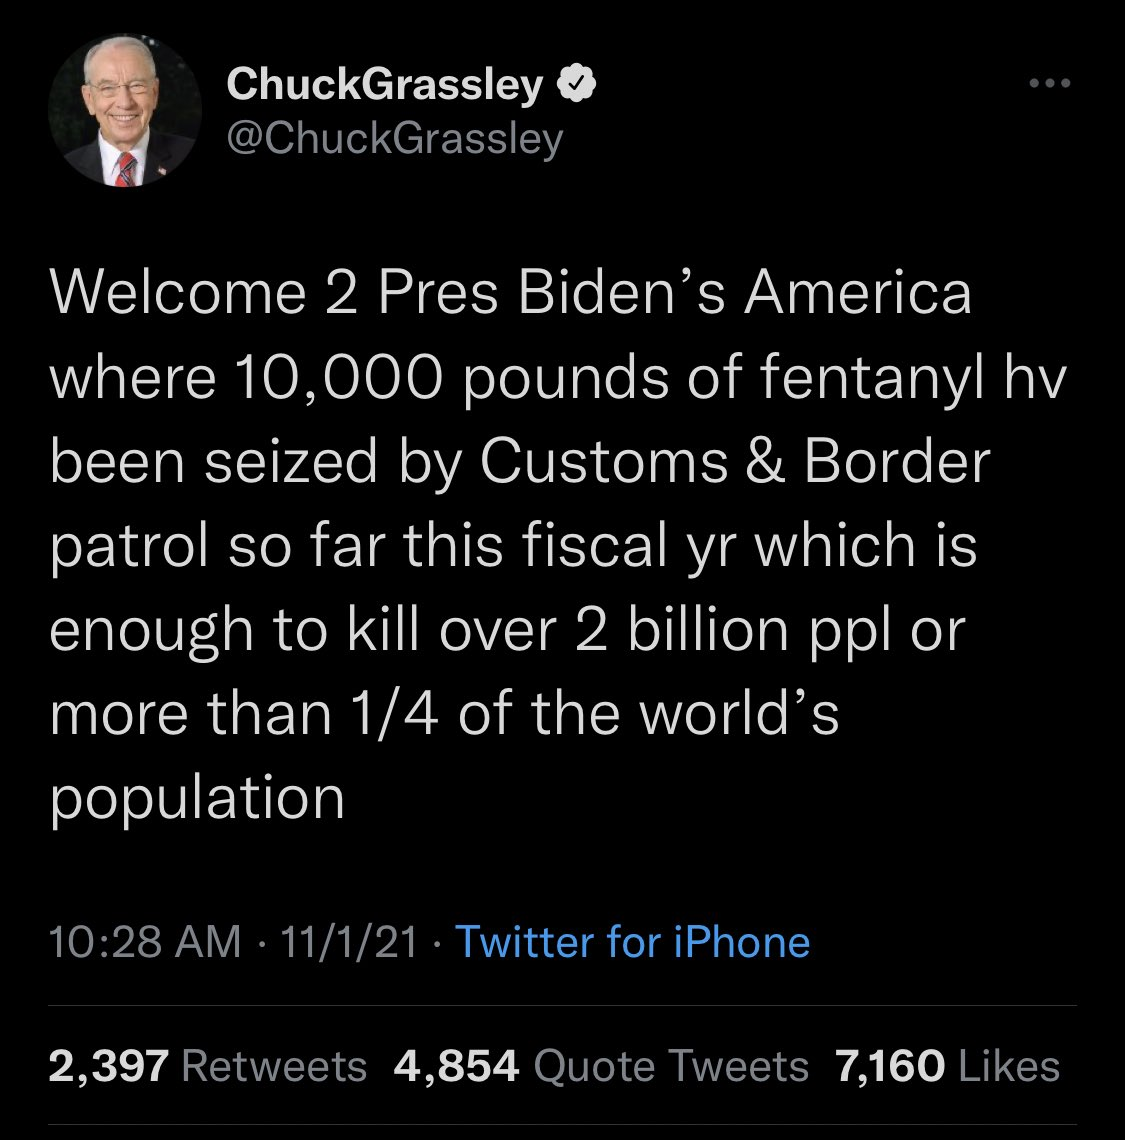Open the Quote Tweets list
The image size is (1125, 1140).
click(x=671, y=1065)
